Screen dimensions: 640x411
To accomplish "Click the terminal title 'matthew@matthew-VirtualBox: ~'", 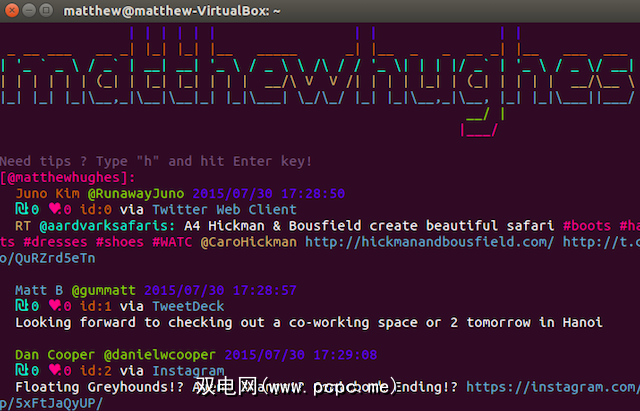I will (x=172, y=11).
